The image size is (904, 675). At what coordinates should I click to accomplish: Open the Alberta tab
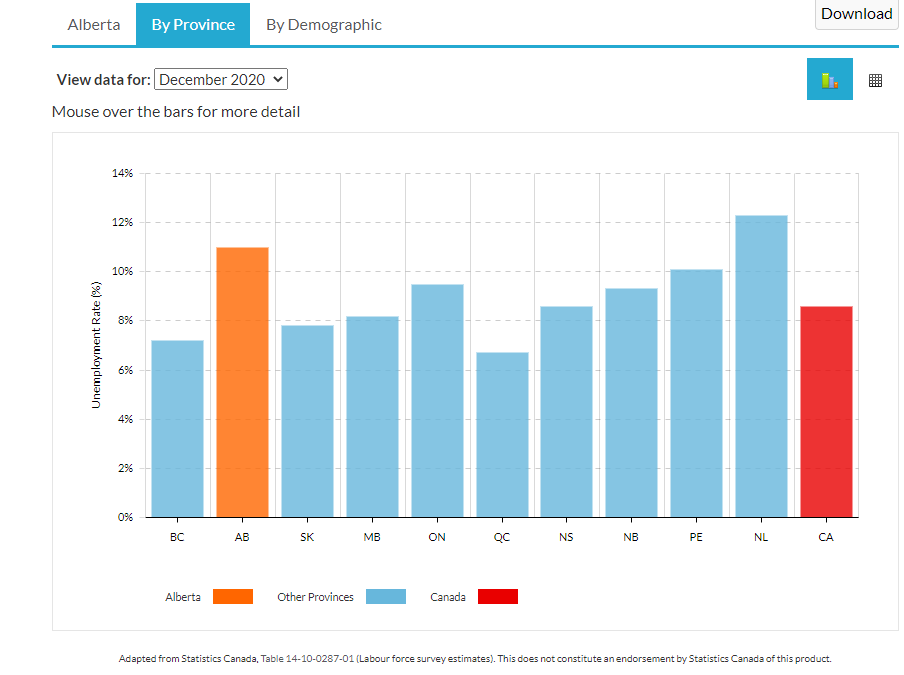[x=94, y=25]
